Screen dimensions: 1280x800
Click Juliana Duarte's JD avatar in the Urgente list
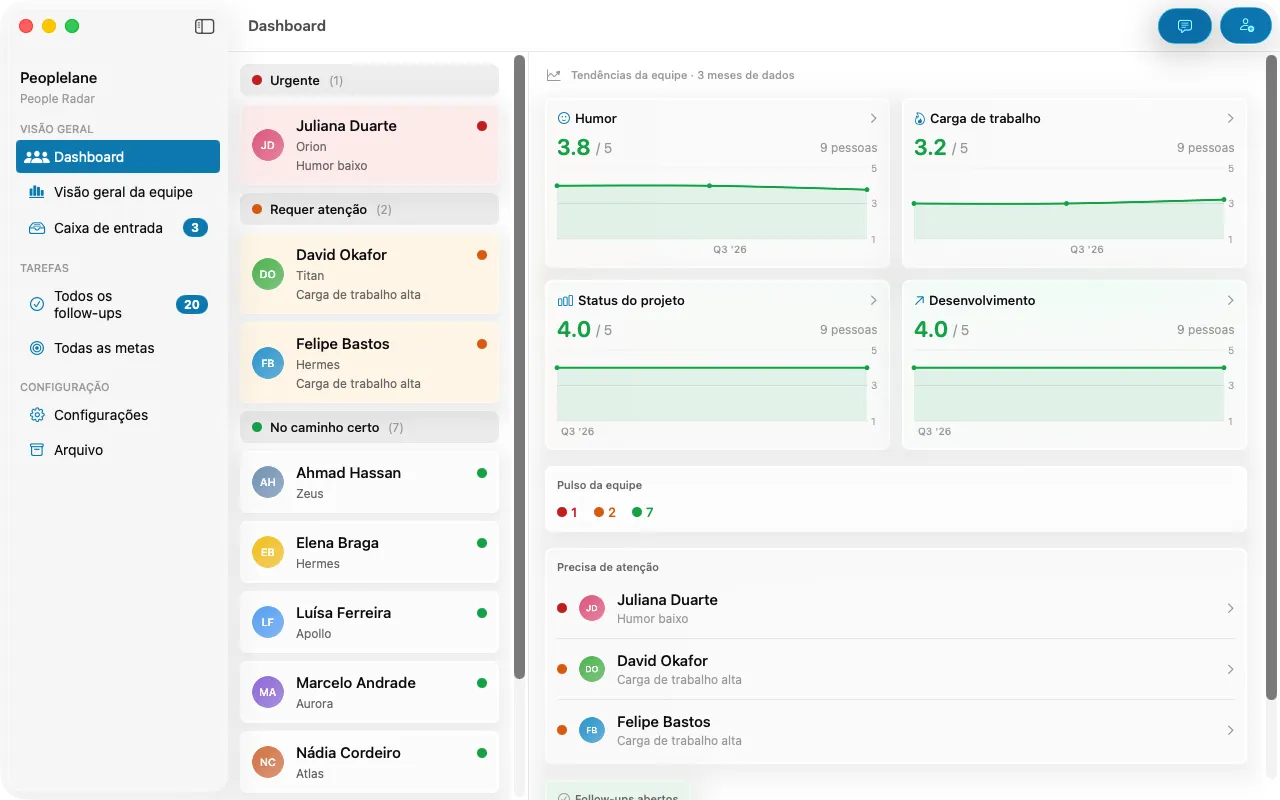point(268,145)
